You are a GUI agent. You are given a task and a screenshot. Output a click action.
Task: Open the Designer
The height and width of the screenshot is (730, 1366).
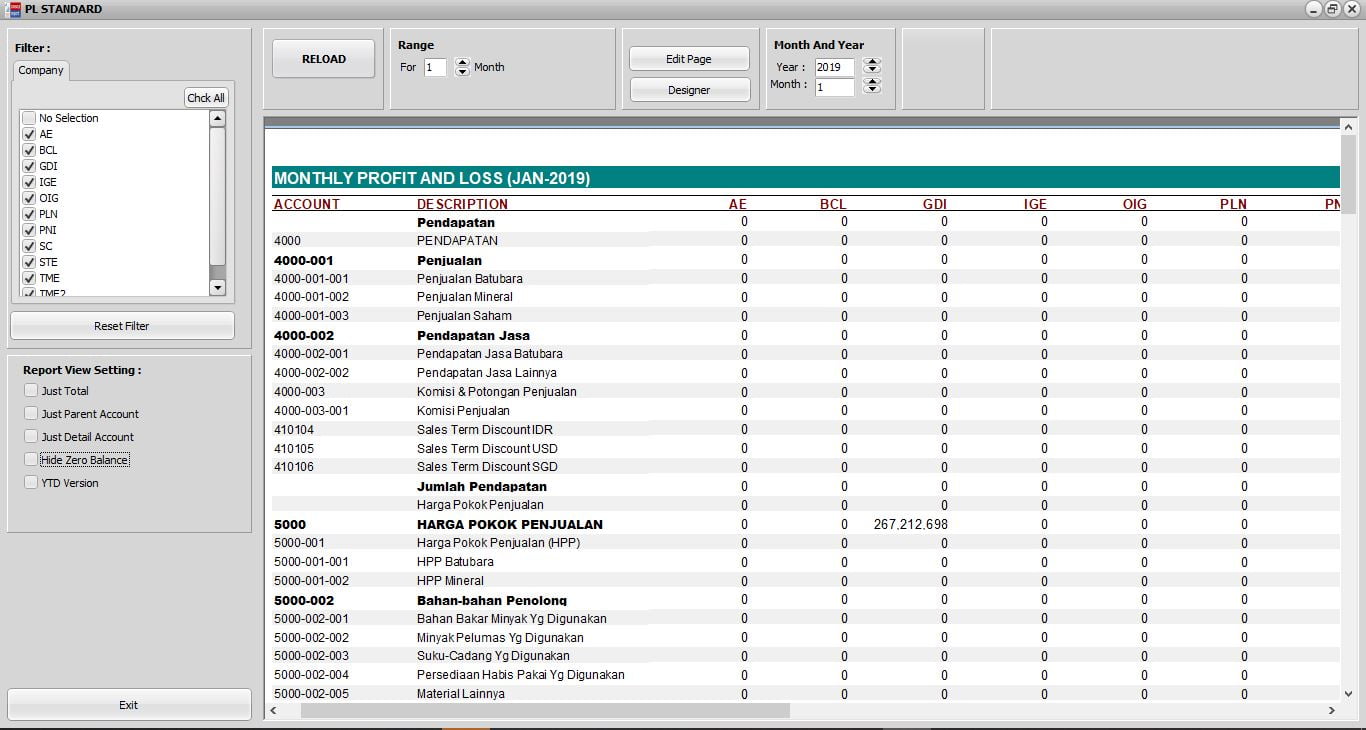[689, 90]
